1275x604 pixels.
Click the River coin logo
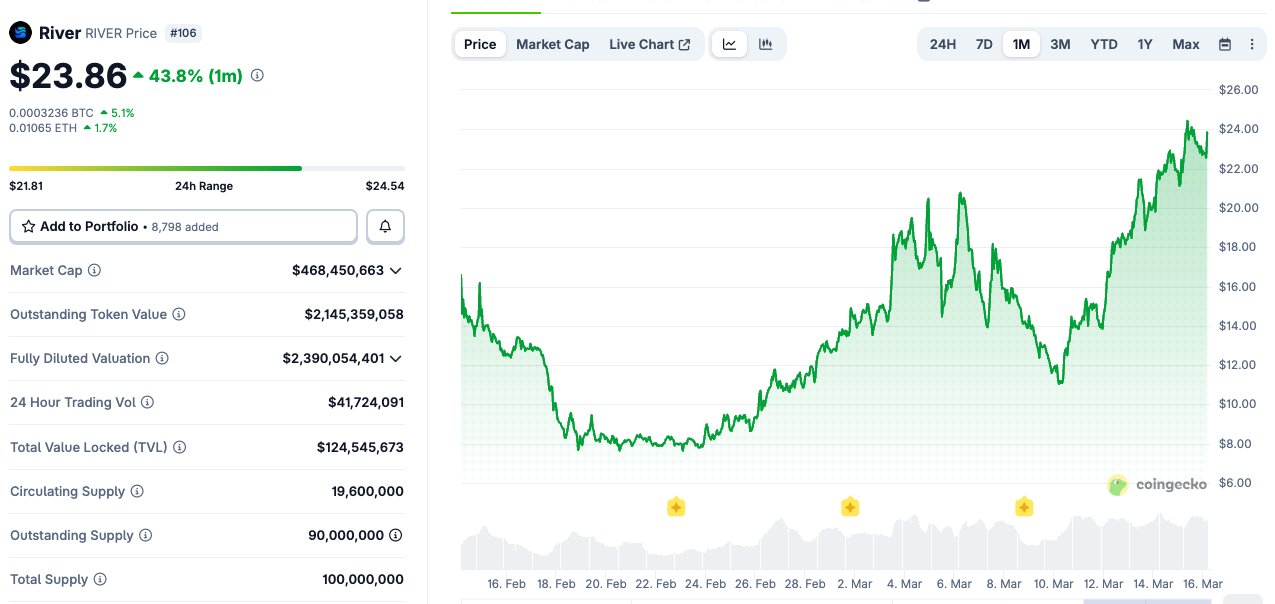pos(20,33)
